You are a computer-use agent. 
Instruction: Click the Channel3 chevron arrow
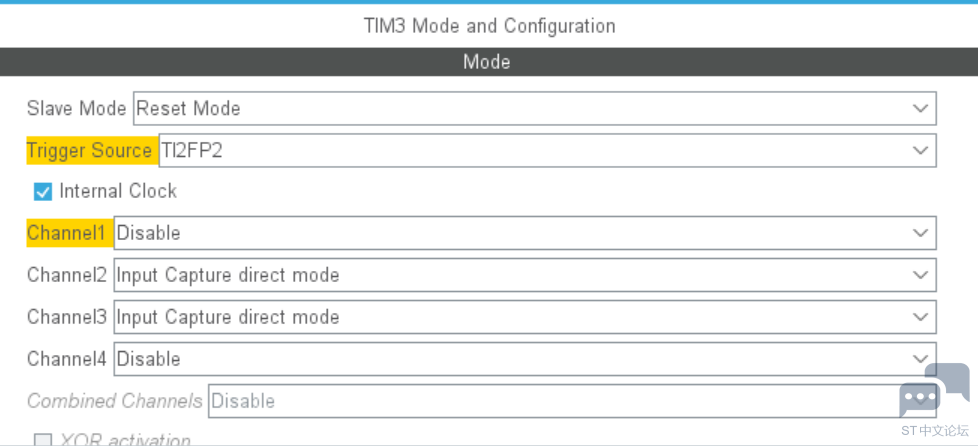920,317
